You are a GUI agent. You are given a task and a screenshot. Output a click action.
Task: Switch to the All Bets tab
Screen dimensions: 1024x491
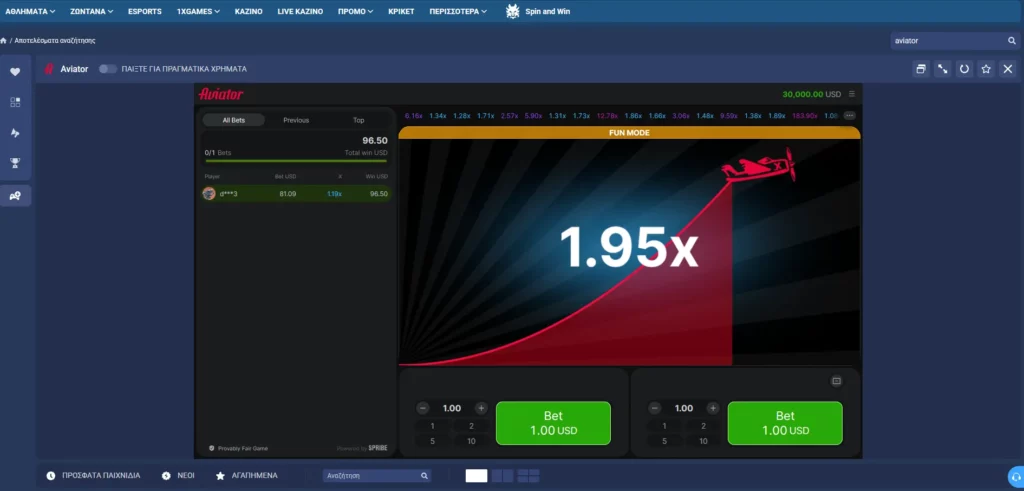click(x=234, y=120)
